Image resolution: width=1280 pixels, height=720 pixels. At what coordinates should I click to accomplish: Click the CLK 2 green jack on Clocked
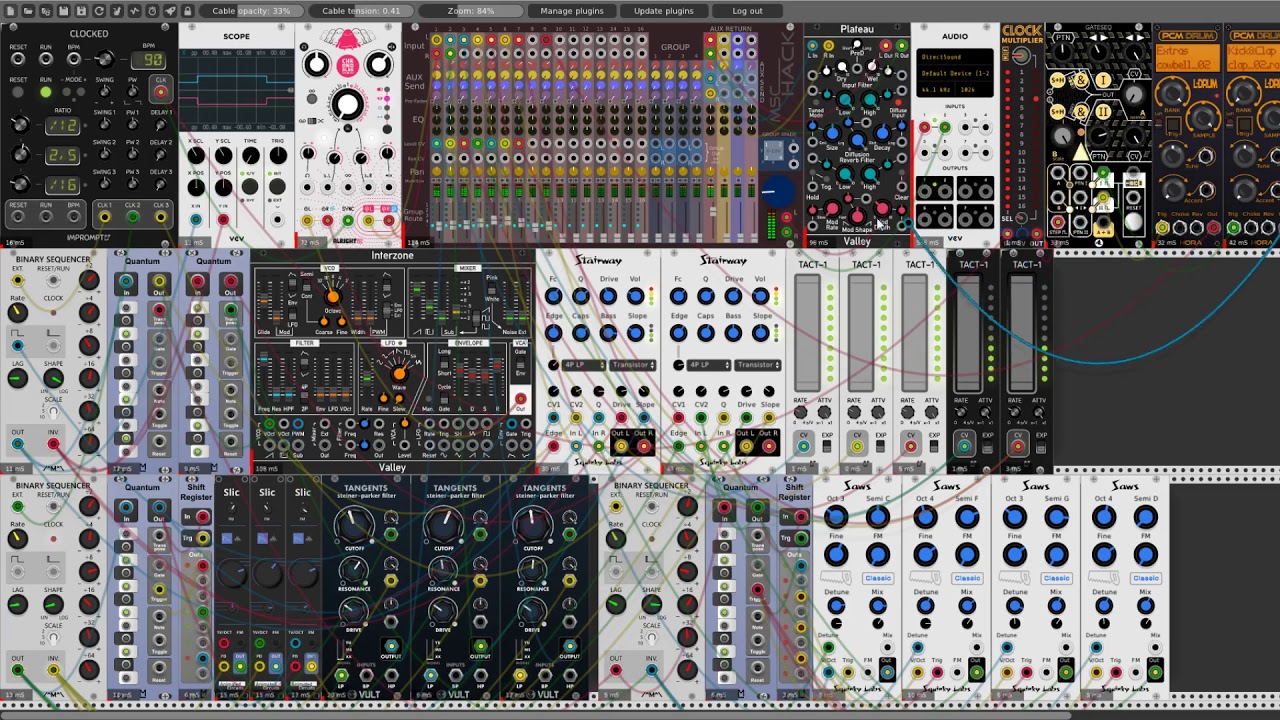(132, 217)
